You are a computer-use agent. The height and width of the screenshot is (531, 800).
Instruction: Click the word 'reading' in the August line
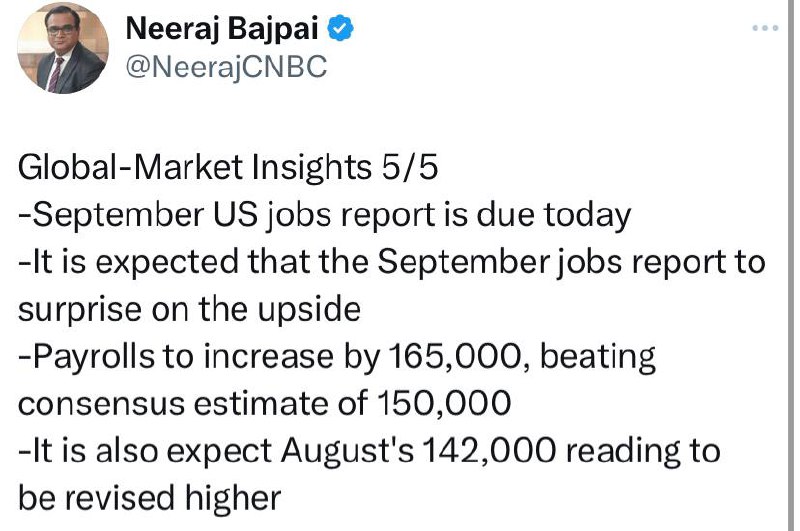(x=623, y=452)
